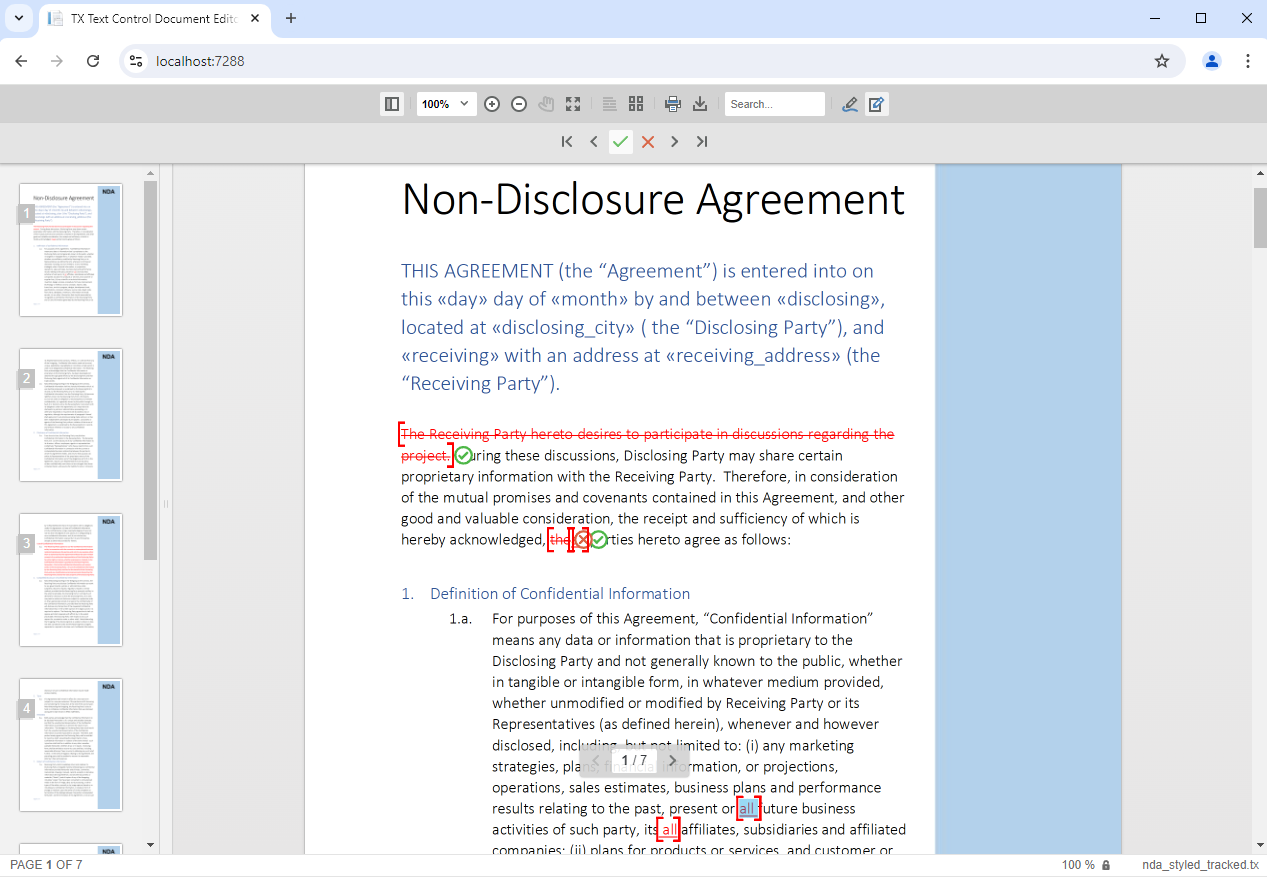Go to first tracked change

(x=567, y=142)
